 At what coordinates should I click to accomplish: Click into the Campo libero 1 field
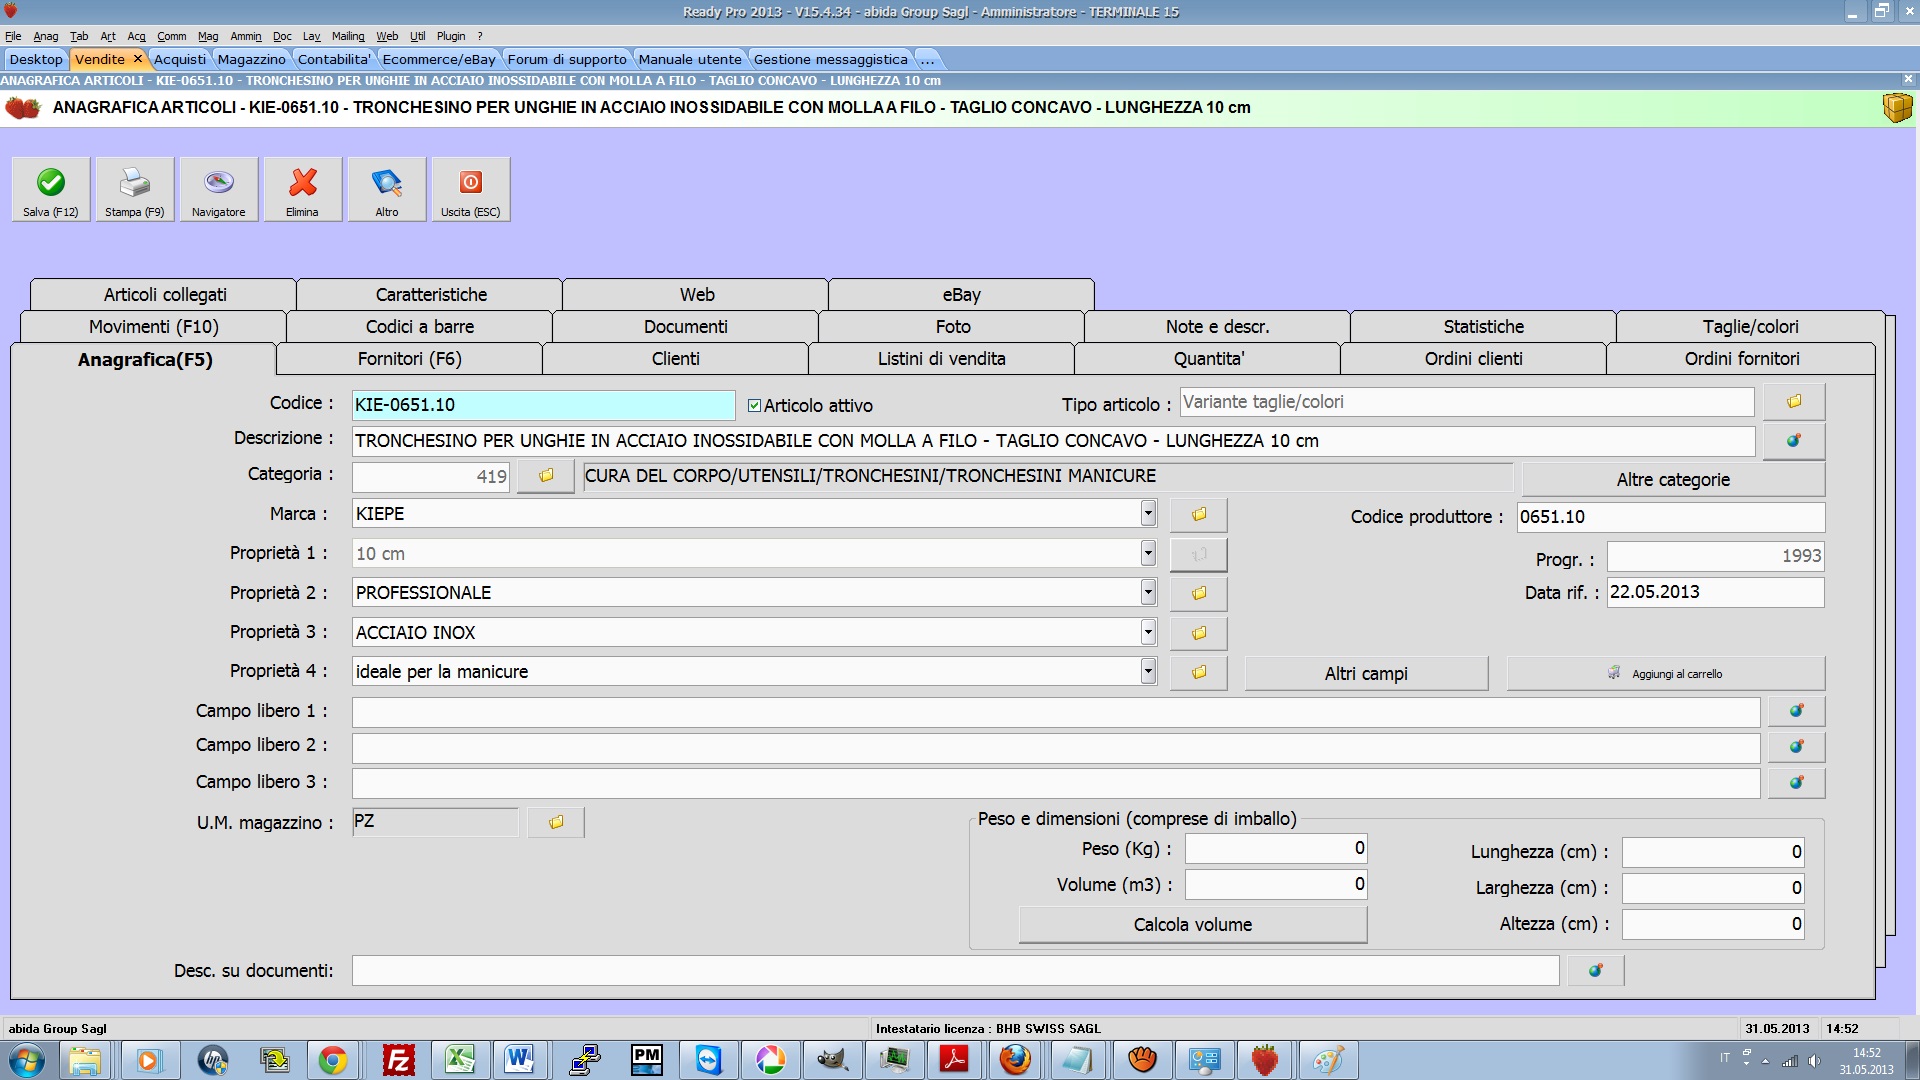1055,712
